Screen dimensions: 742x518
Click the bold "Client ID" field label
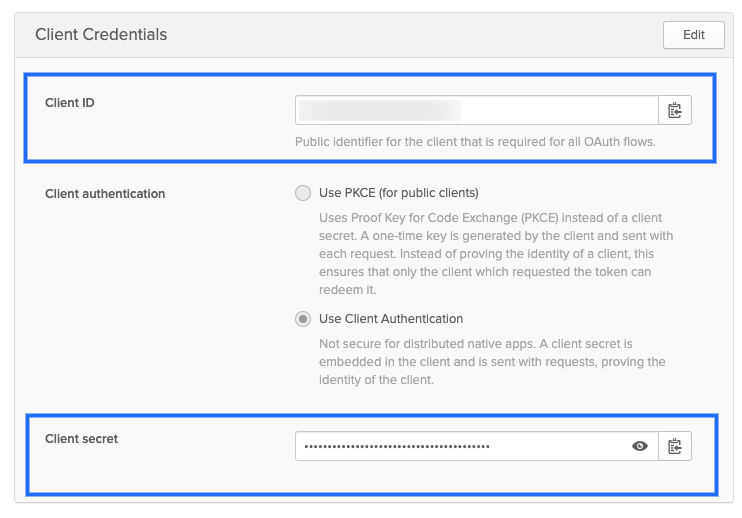70,103
